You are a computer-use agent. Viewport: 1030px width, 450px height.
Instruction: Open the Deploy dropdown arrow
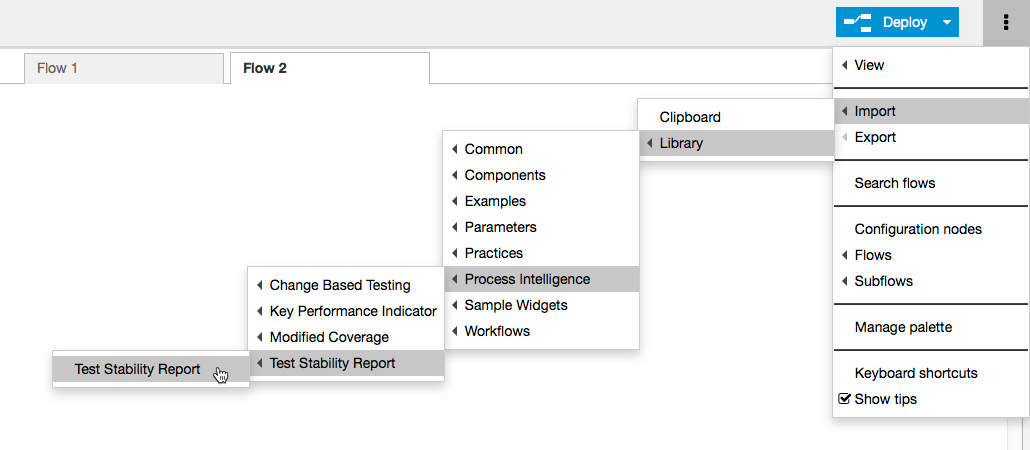[946, 22]
